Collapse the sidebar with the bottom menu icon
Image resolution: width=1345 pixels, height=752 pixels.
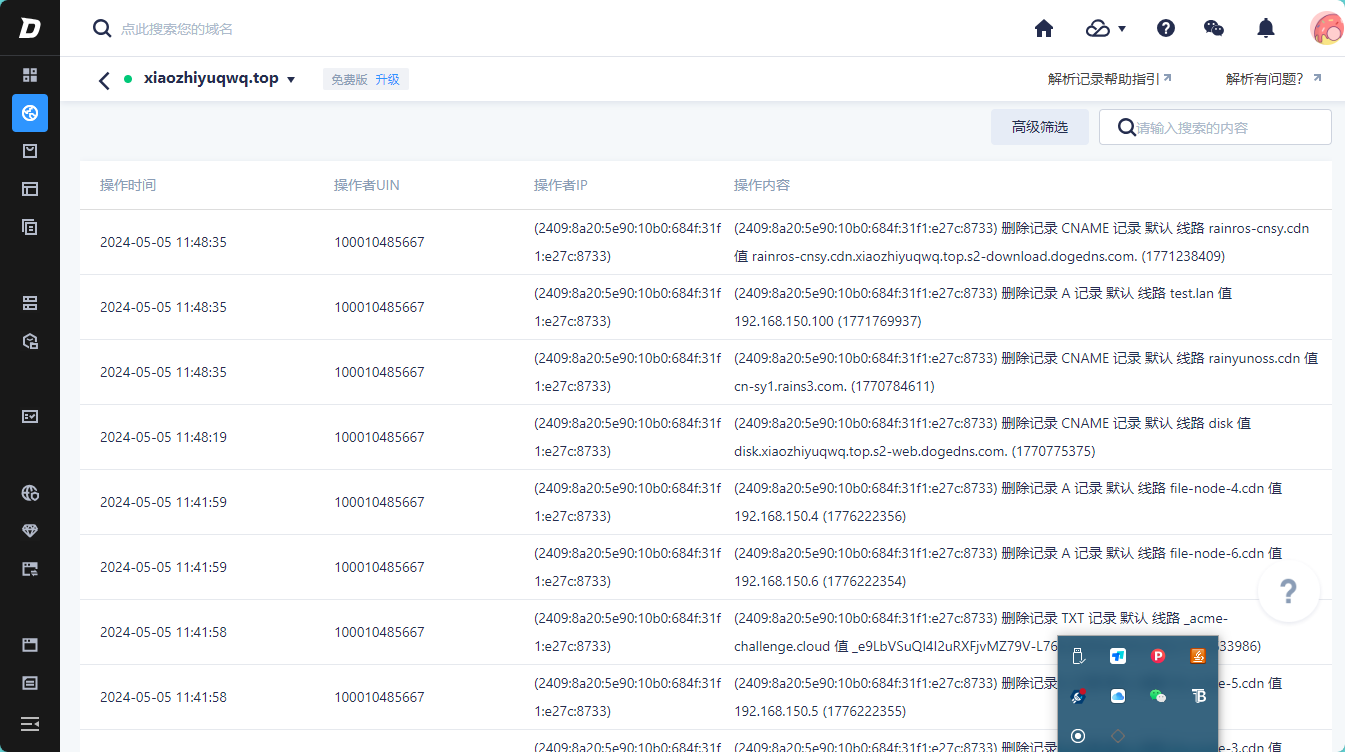(x=30, y=723)
